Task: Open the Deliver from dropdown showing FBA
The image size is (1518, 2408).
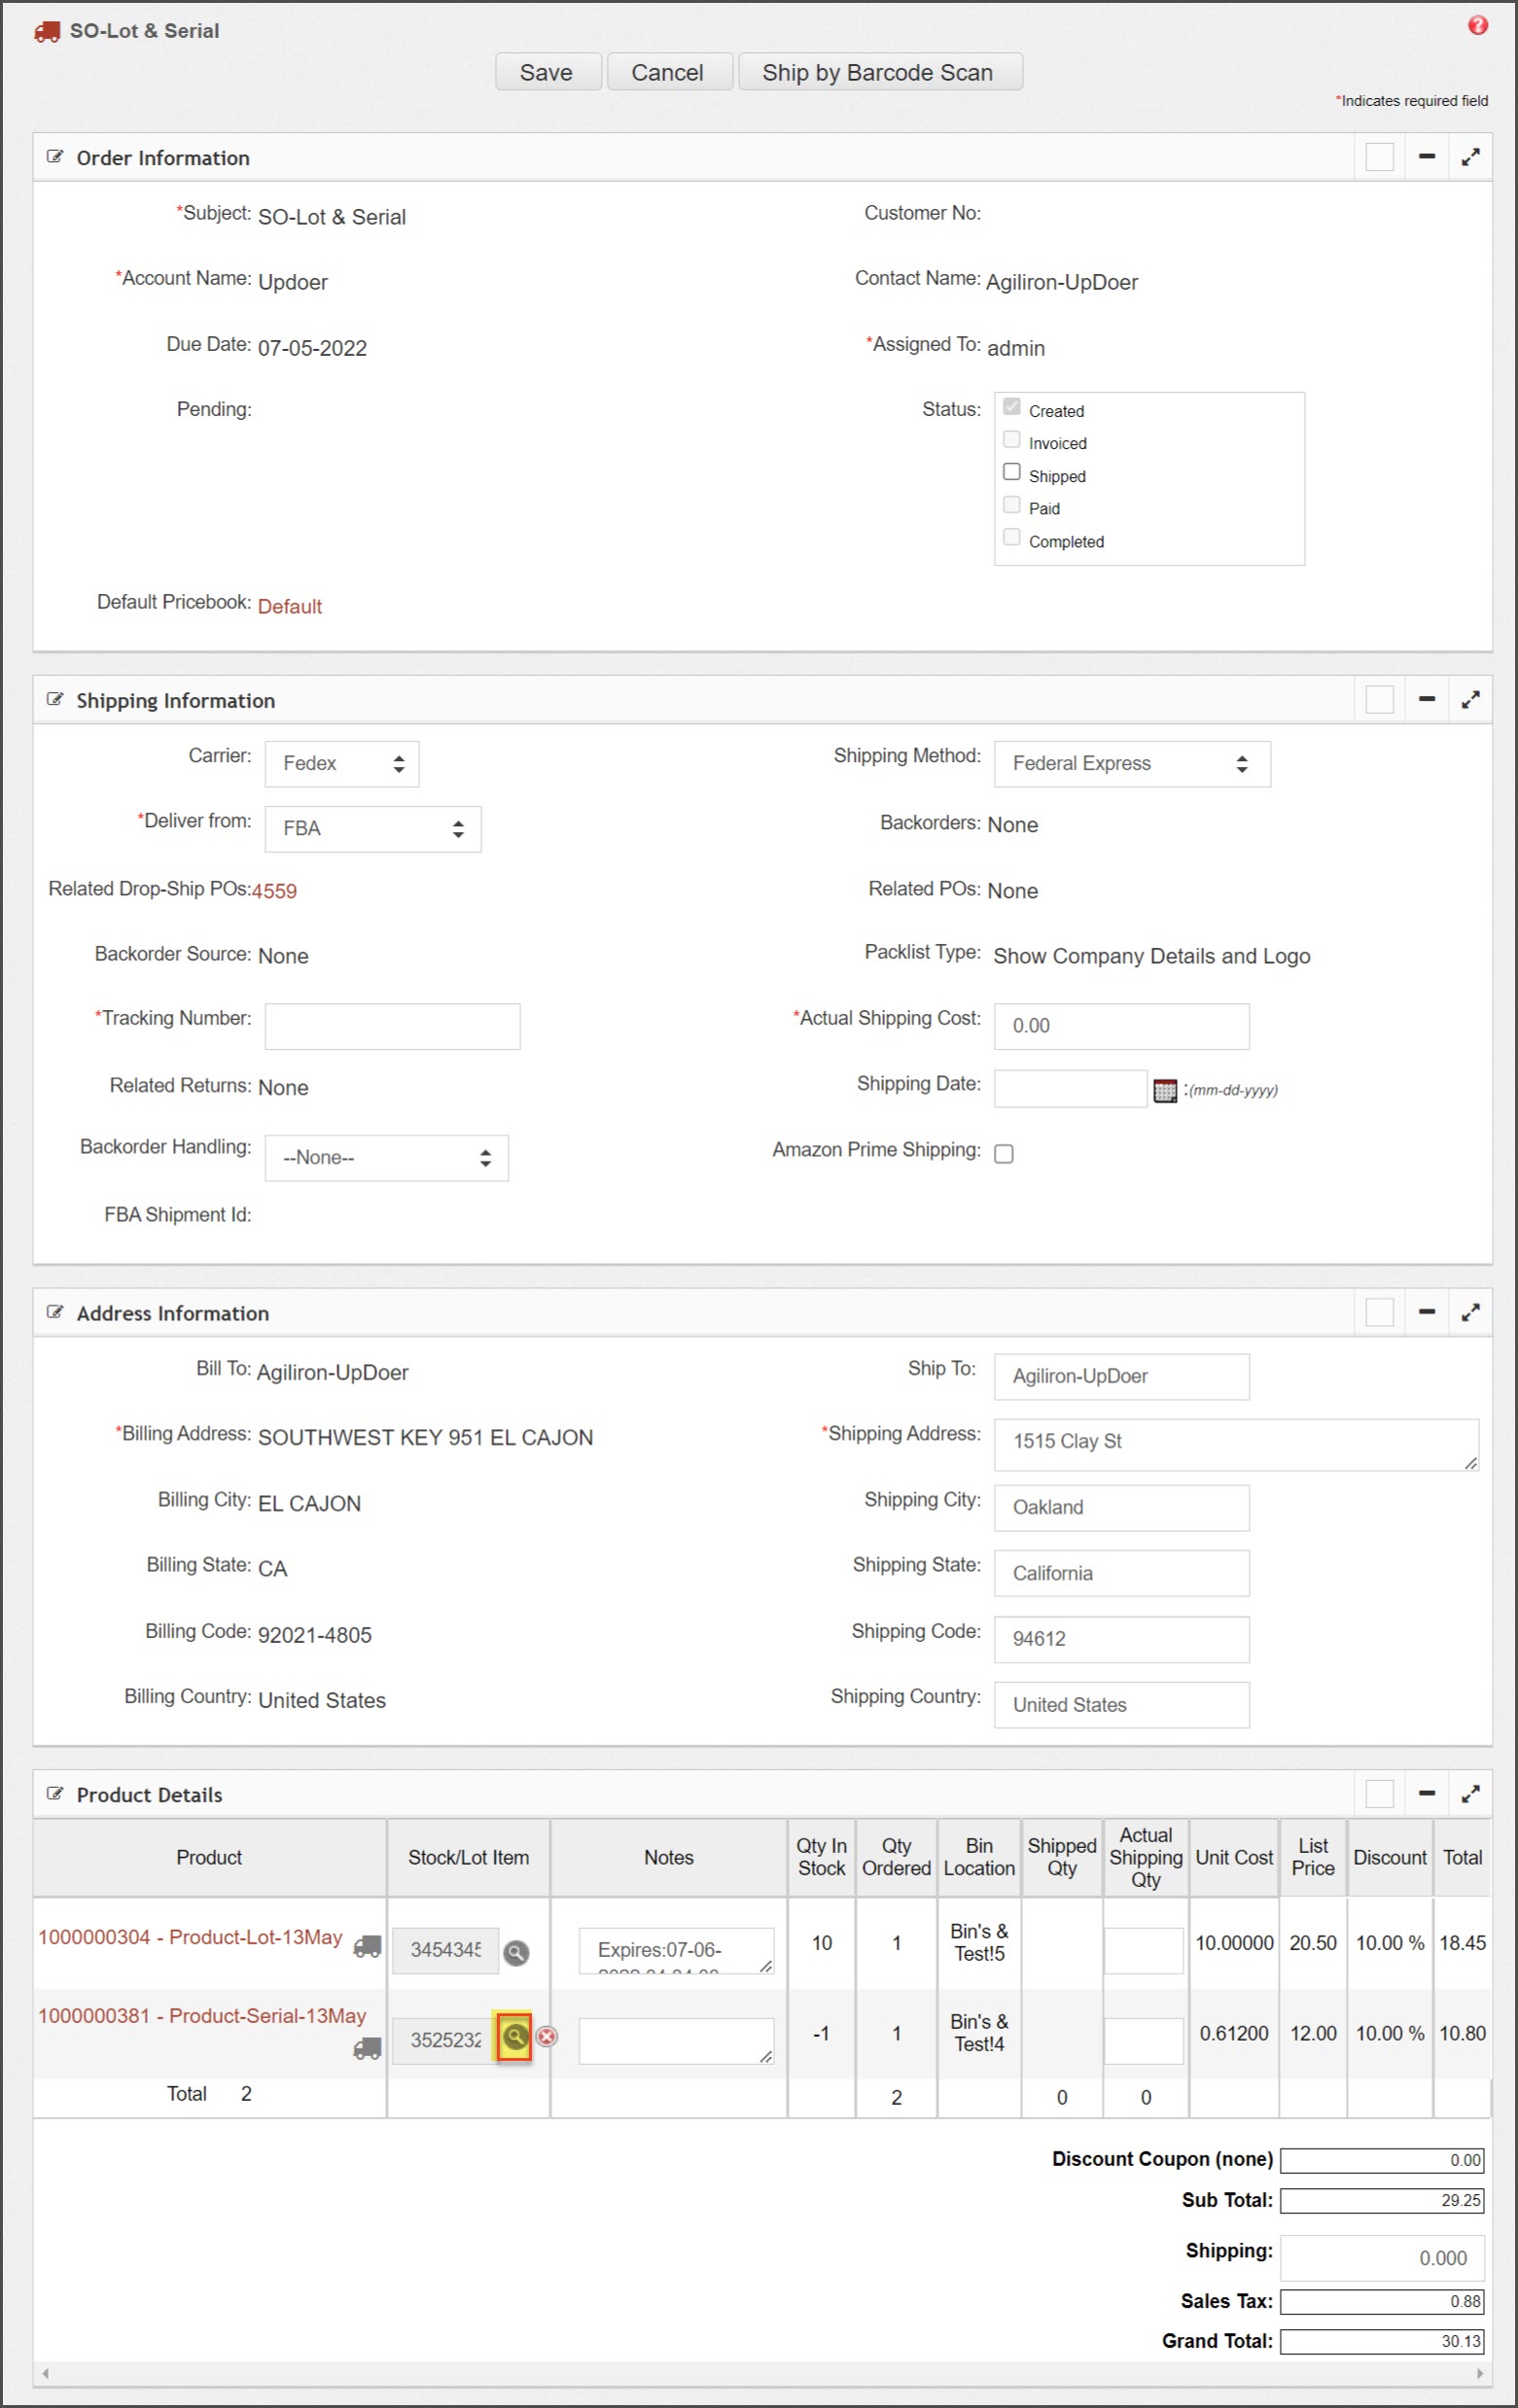Action: 373,829
